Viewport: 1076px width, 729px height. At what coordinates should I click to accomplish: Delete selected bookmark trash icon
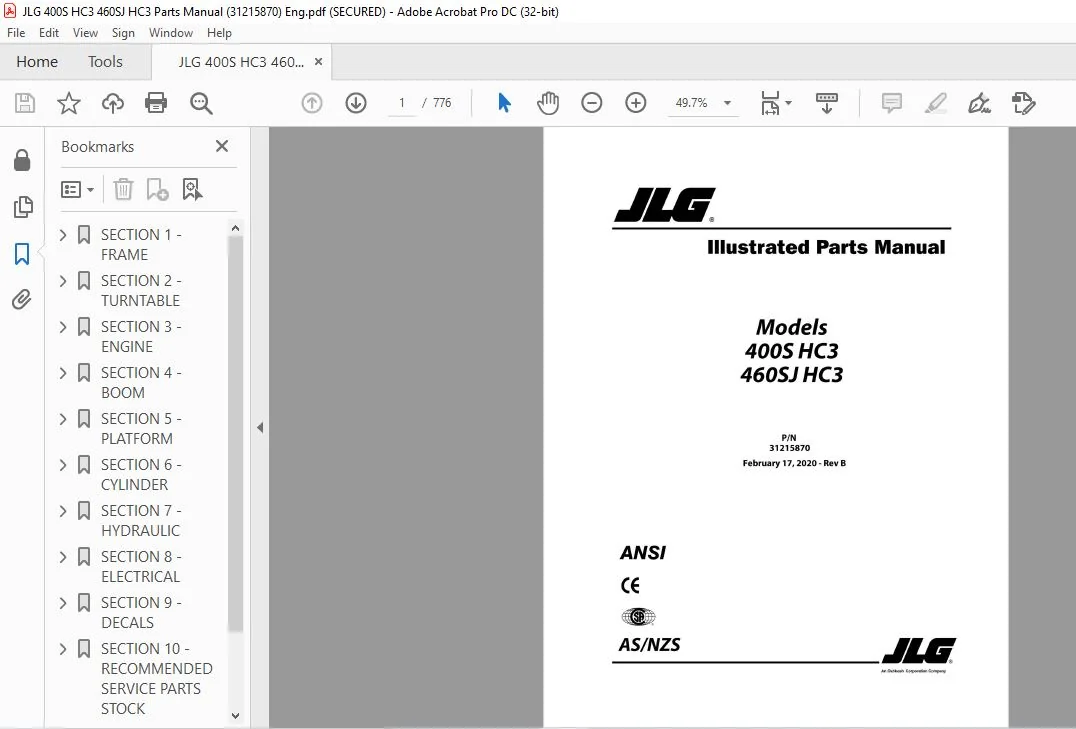(123, 189)
